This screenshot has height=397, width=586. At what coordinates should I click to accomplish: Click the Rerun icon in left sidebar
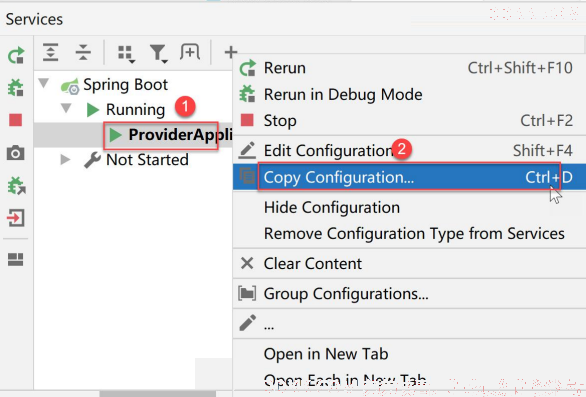[16, 55]
